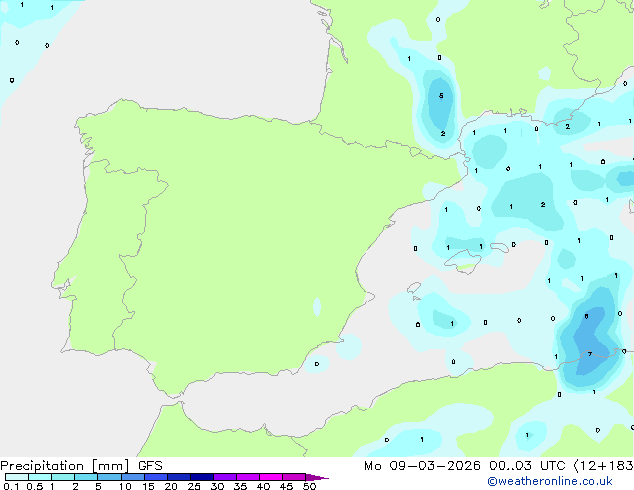Select the 45–50 mm legend color swatch
The width and height of the screenshot is (634, 490).
tap(294, 477)
